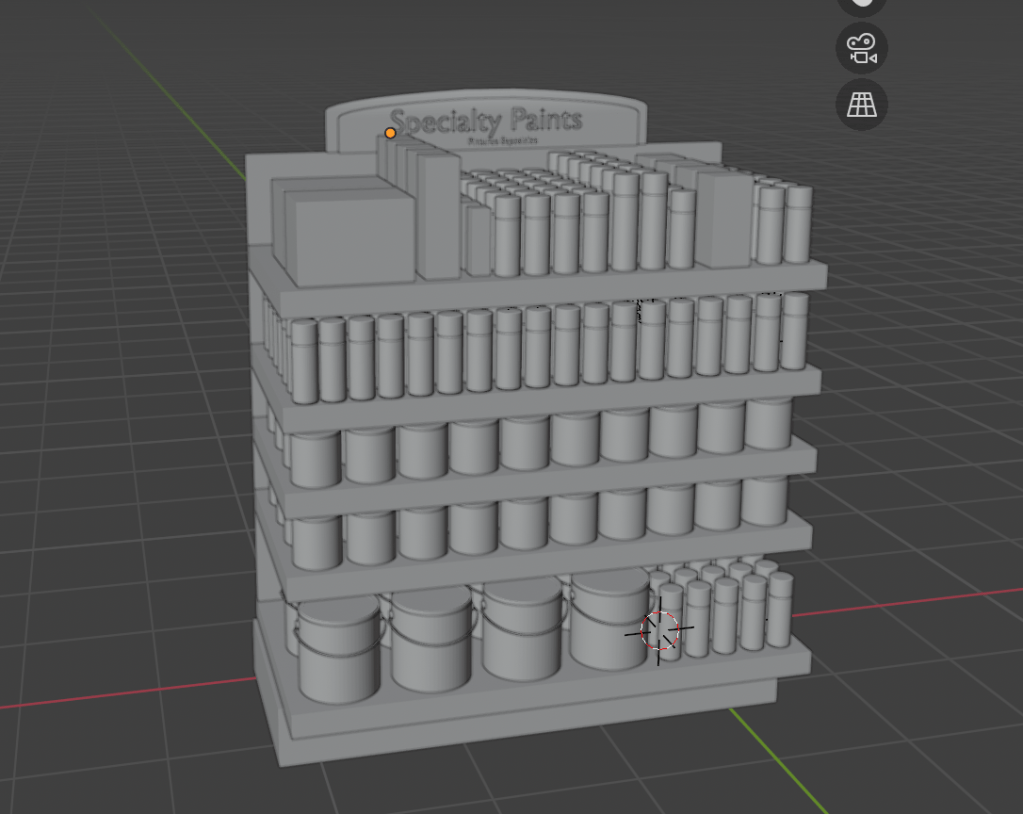This screenshot has height=814, width=1023.
Task: Select the rightmost spray can on the bottom shelf
Action: (x=779, y=609)
